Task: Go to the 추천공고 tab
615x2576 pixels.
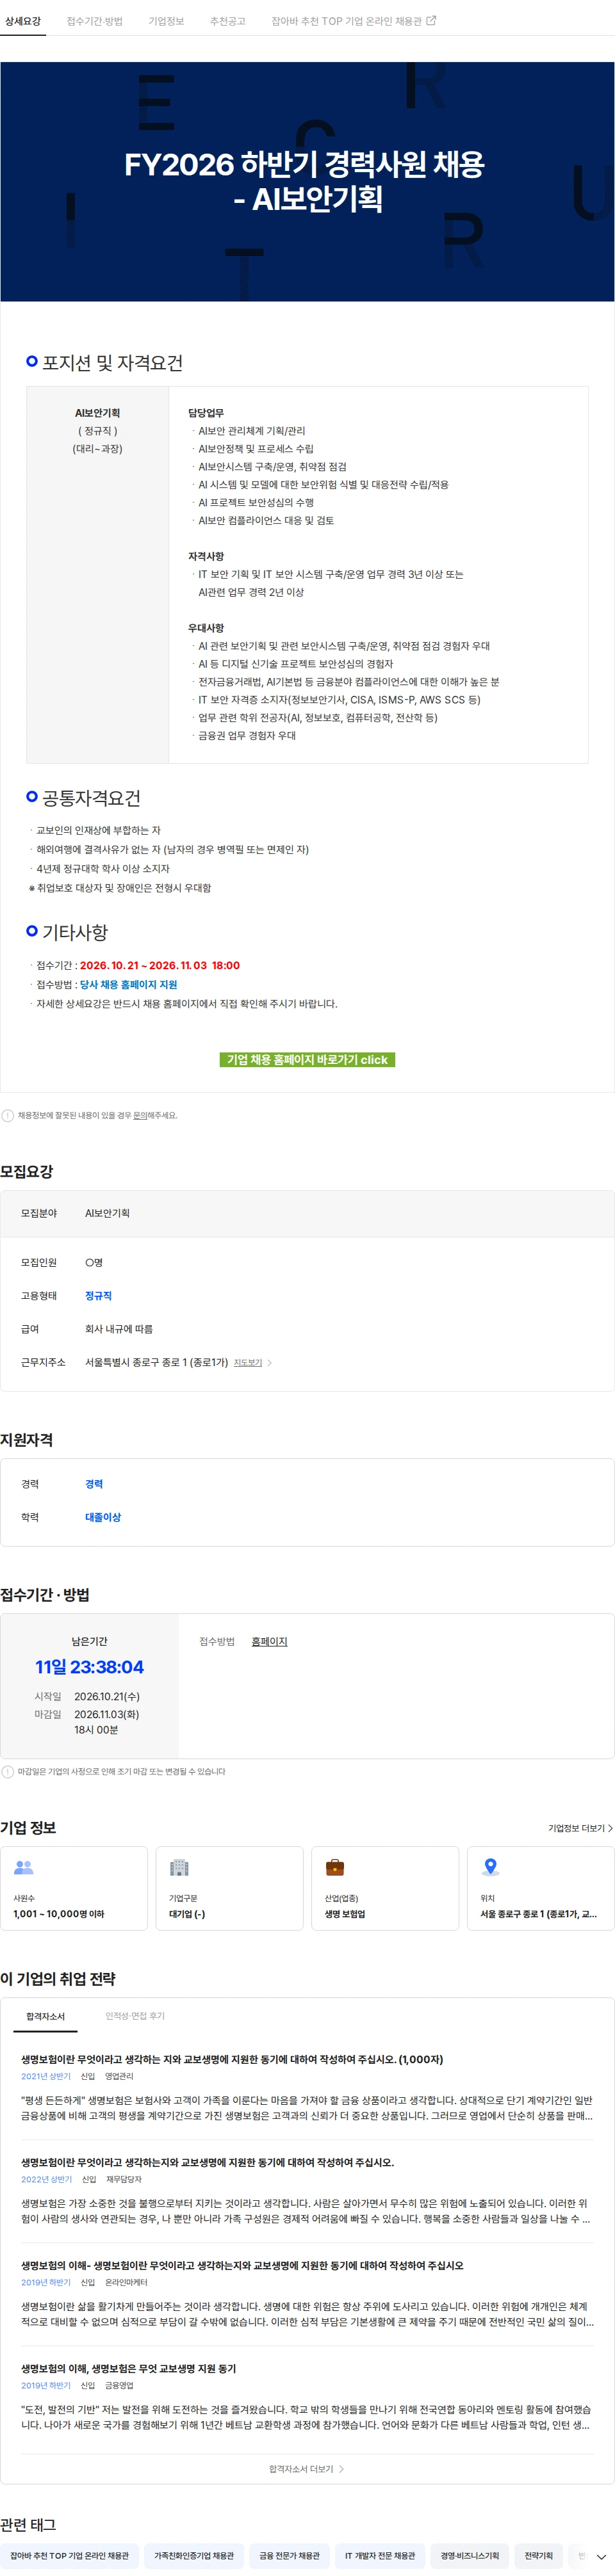Action: point(227,21)
